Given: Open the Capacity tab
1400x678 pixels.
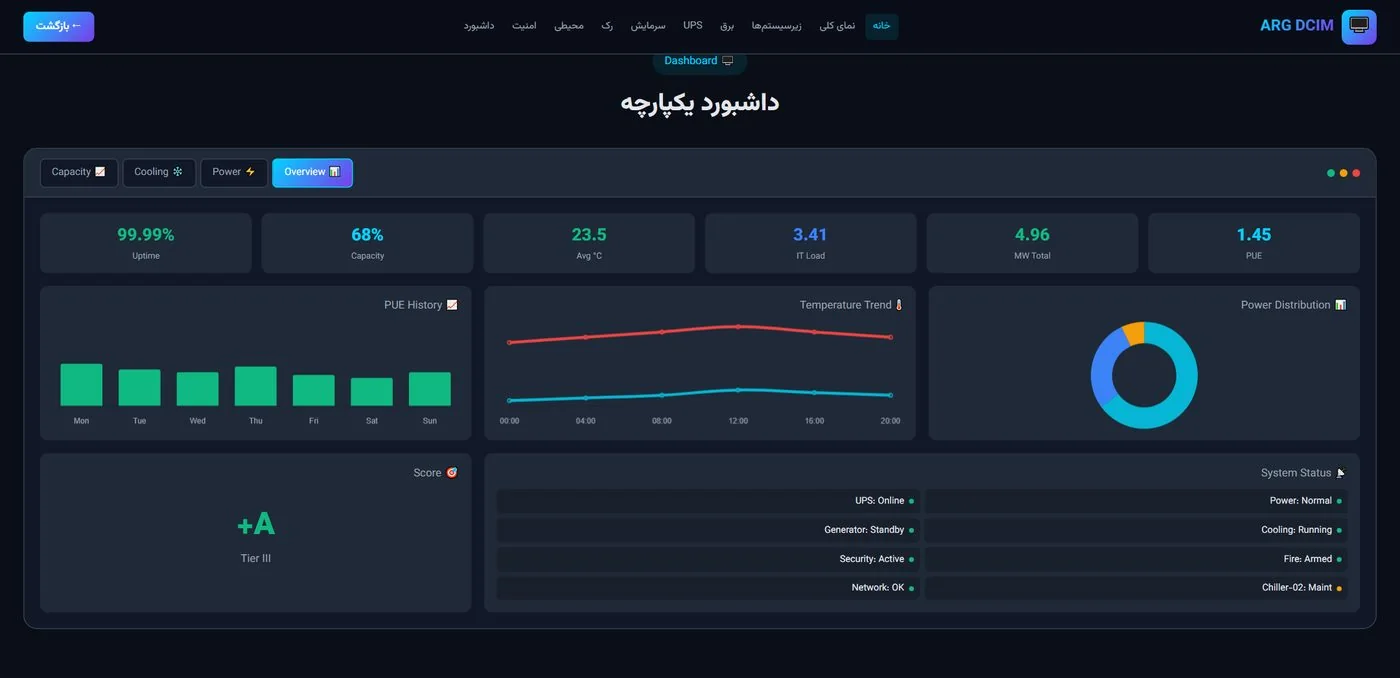Looking at the screenshot, I should click(x=79, y=172).
